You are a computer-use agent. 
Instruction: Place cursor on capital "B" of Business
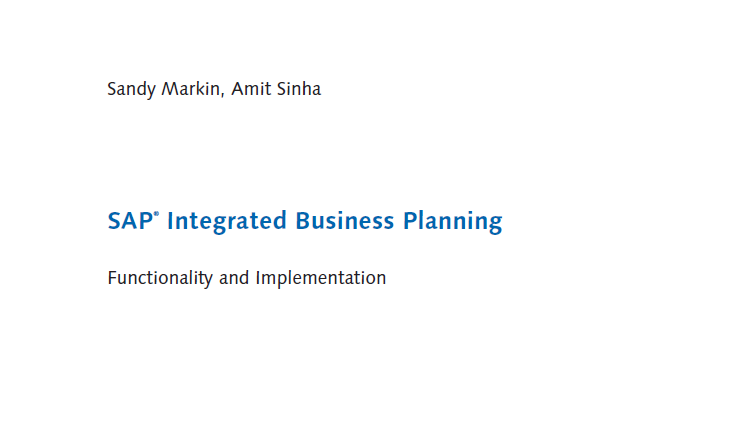tap(302, 221)
